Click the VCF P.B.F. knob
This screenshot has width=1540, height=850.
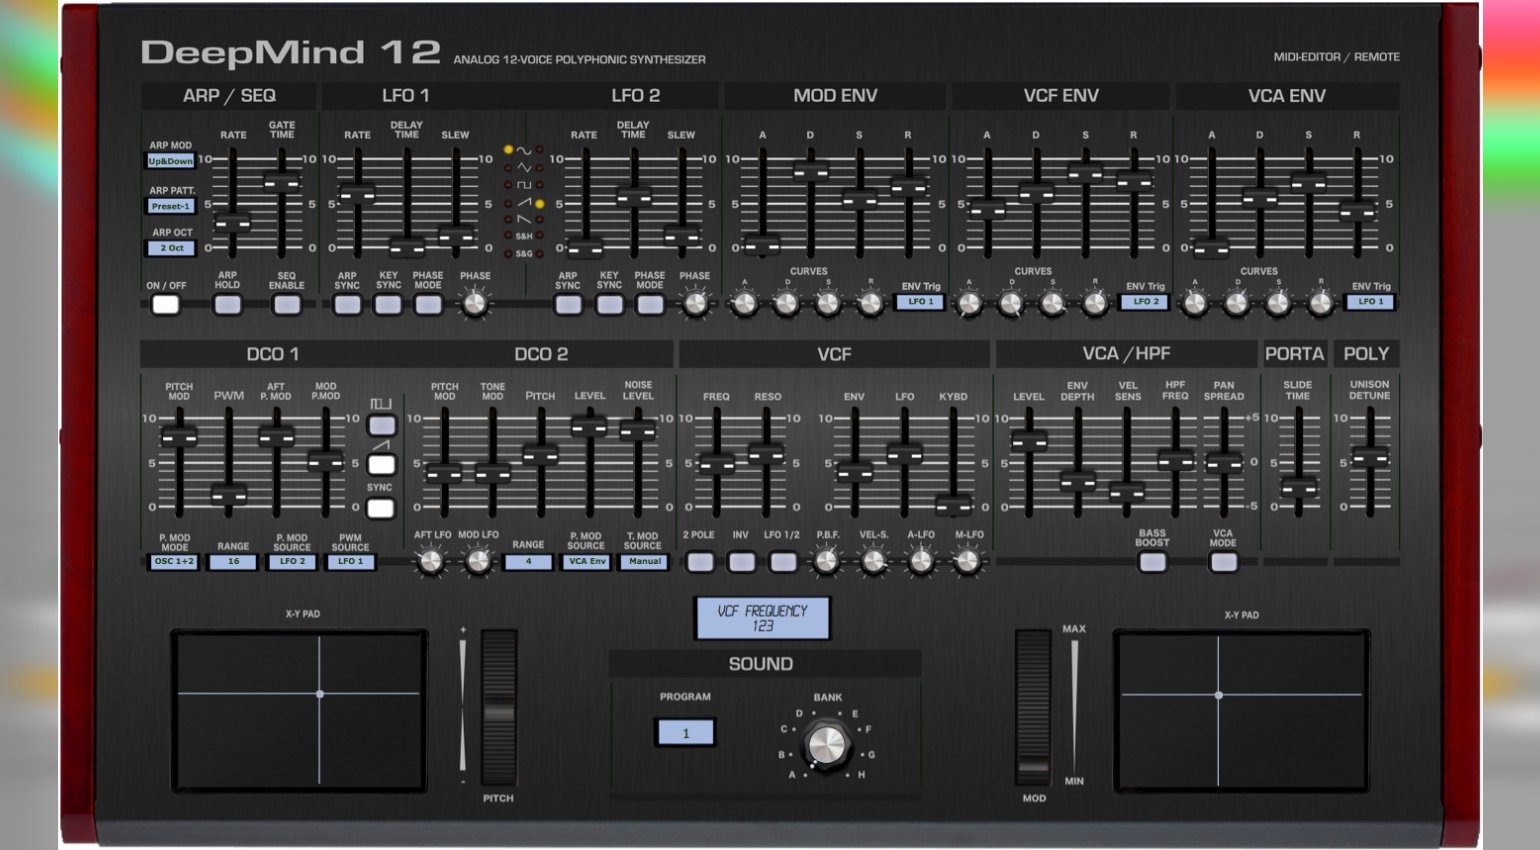(x=827, y=562)
